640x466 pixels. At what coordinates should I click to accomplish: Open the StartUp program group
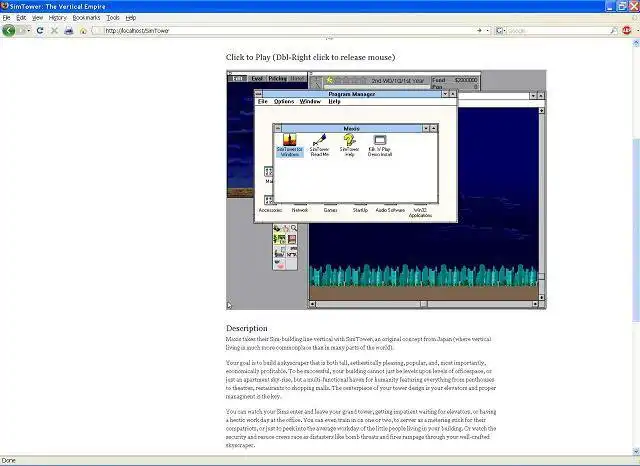[x=360, y=210]
